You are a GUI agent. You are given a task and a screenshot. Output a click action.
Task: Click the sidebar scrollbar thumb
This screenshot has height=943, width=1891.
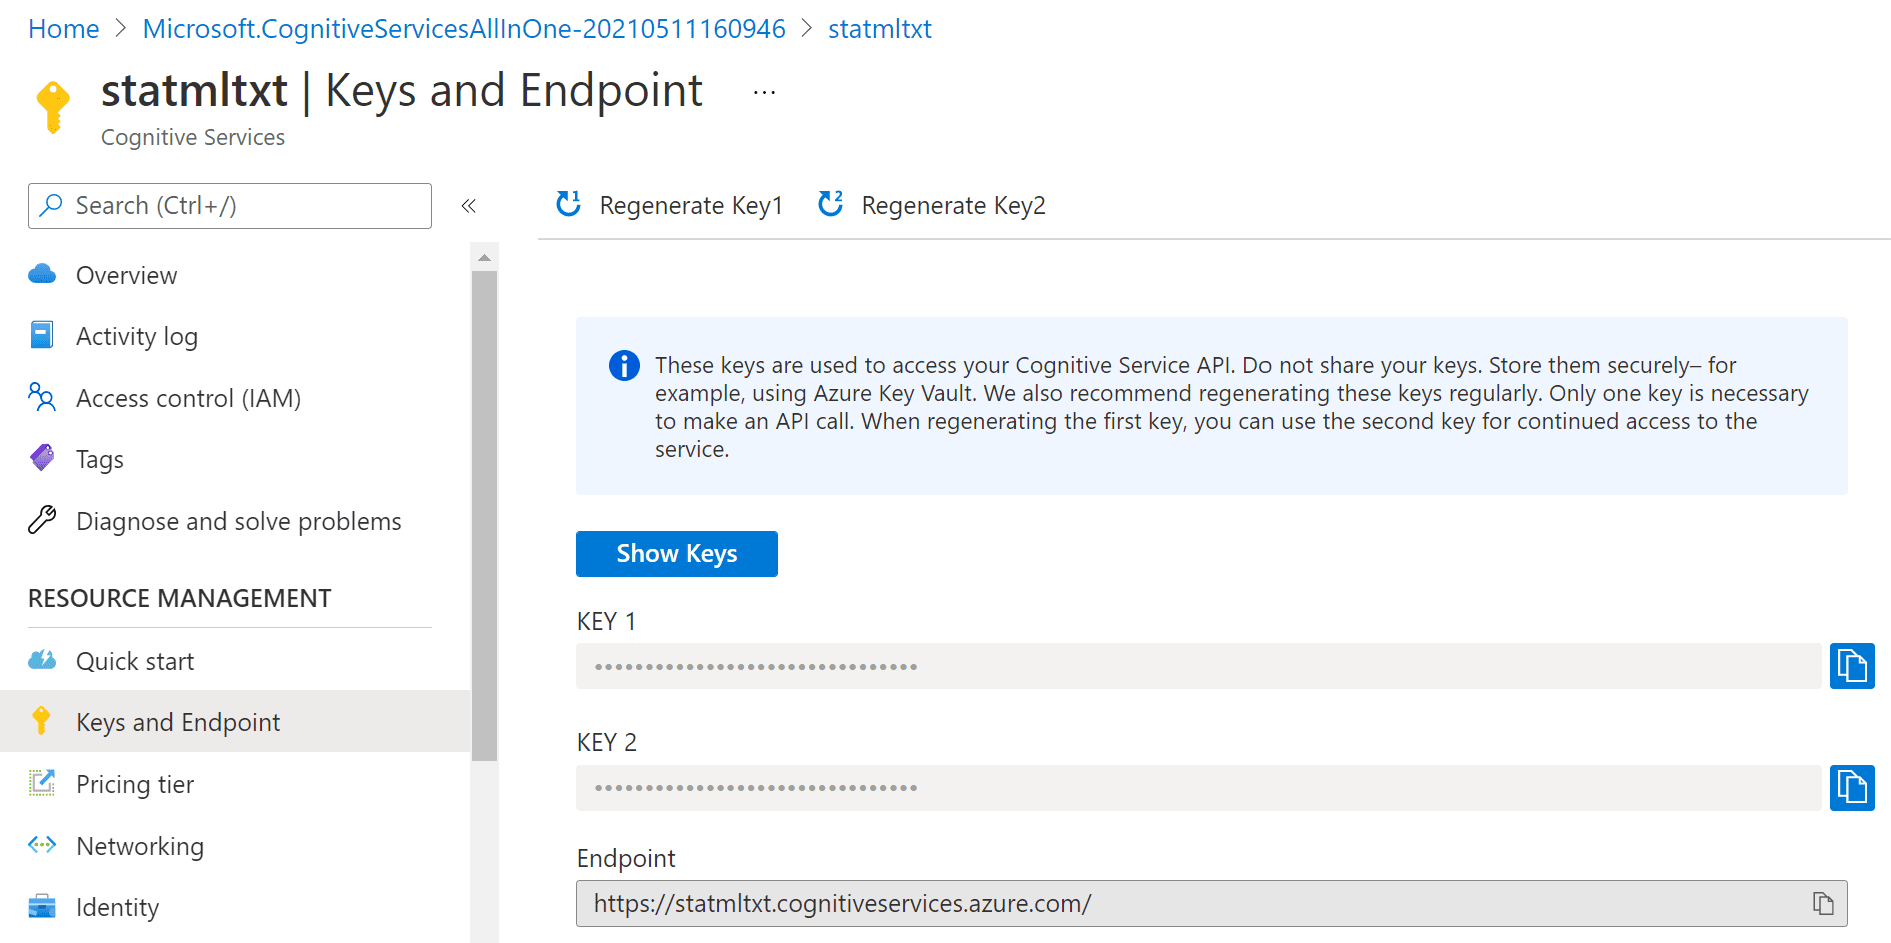pyautogui.click(x=484, y=516)
